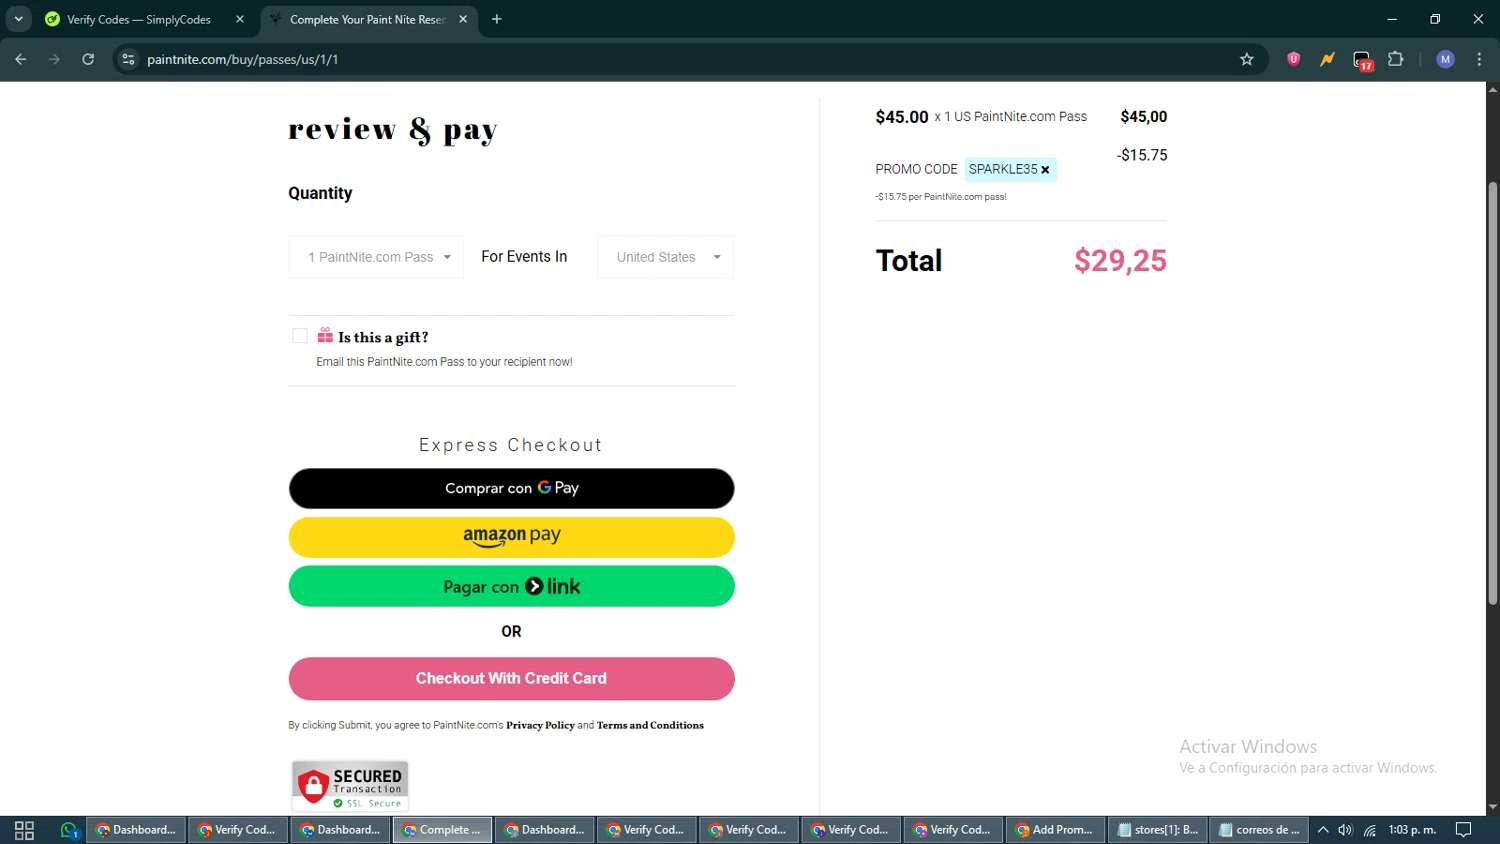
Task: Open the volume speaker icon
Action: [x=1346, y=830]
